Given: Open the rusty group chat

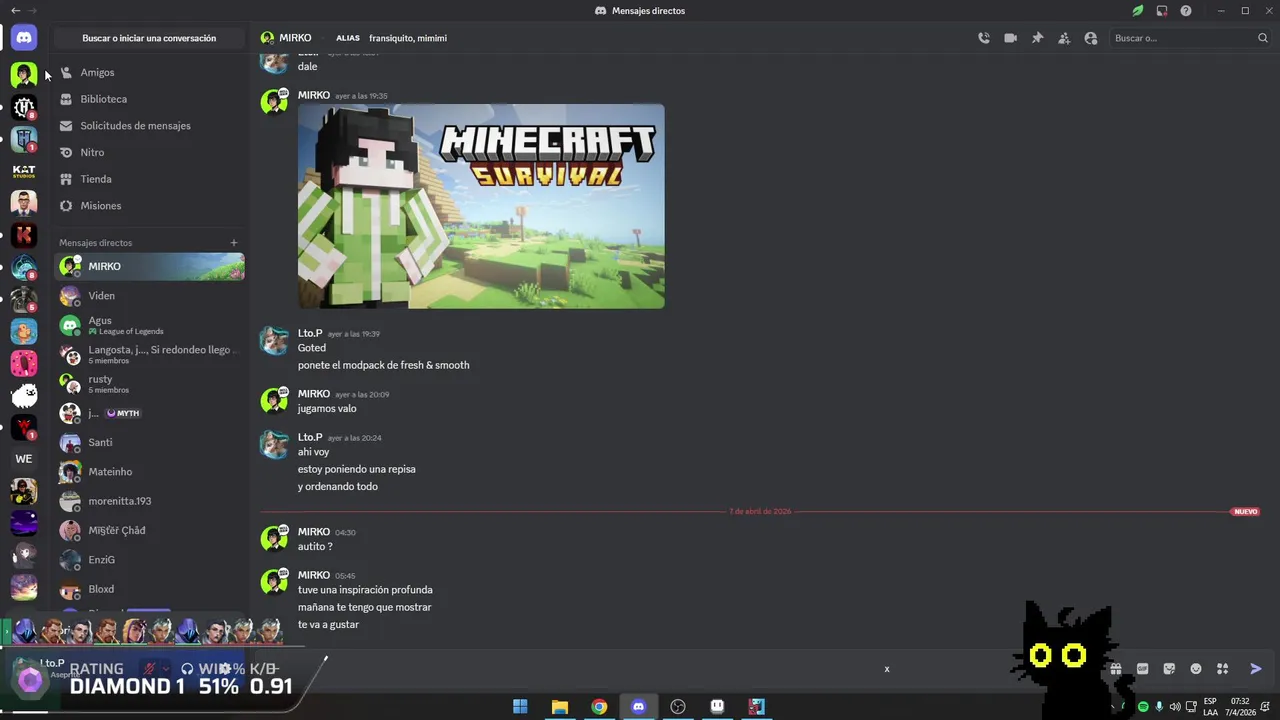Looking at the screenshot, I should pos(149,384).
